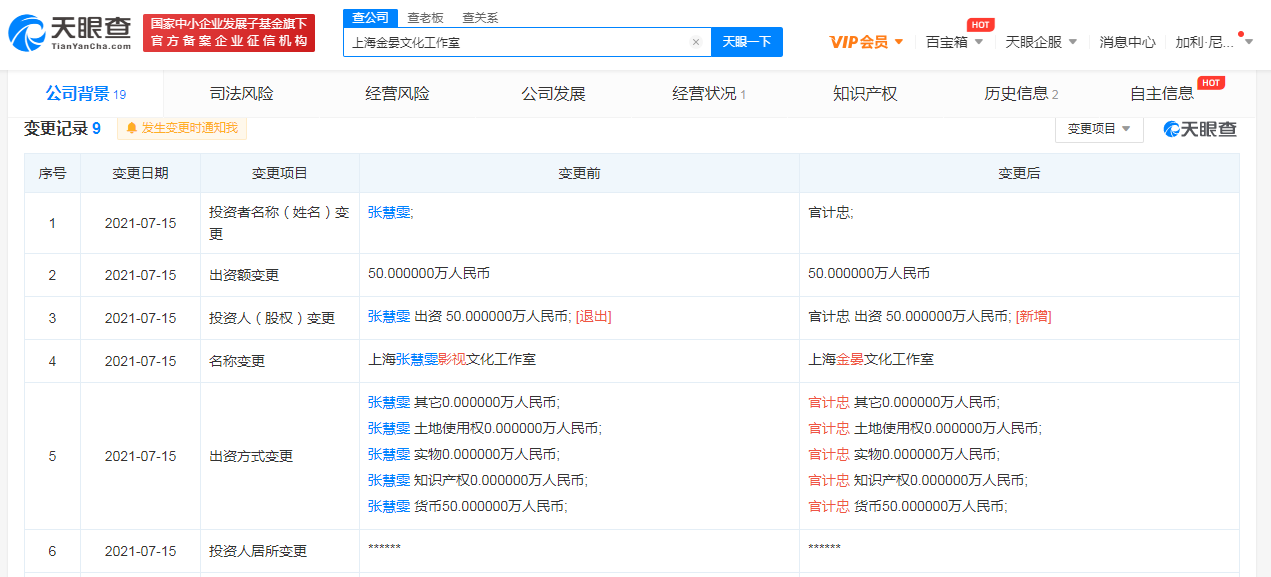Click the TianYanCha logo at top left

70,33
